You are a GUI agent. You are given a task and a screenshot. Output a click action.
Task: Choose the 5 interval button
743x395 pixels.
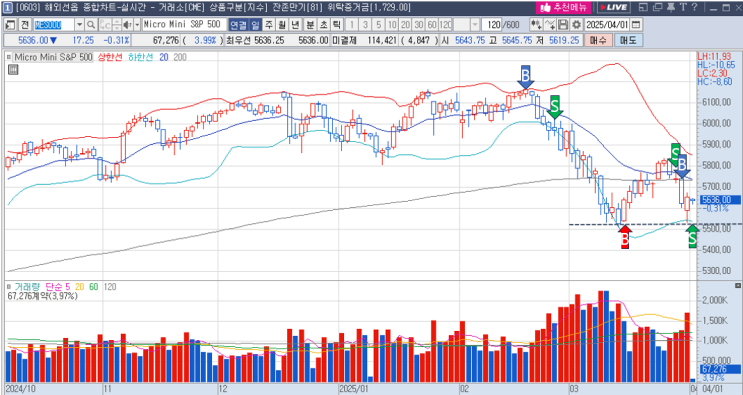coord(379,25)
